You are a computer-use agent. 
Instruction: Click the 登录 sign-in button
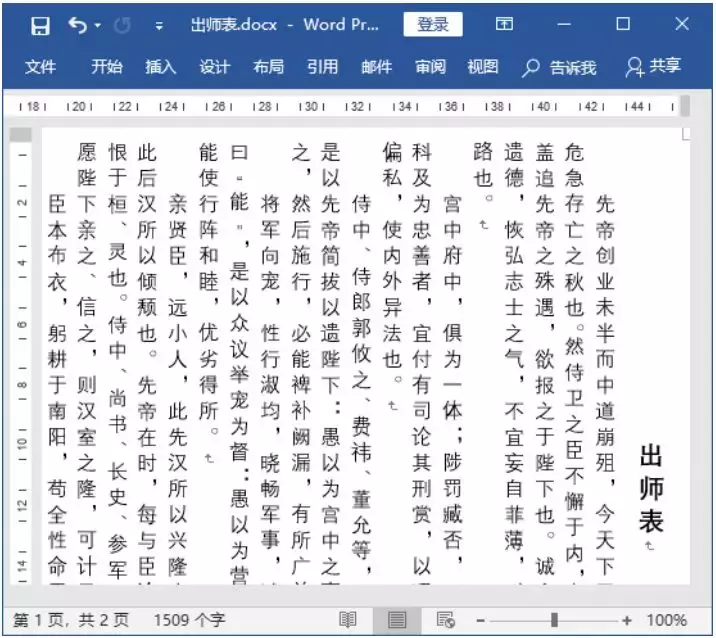(x=433, y=24)
